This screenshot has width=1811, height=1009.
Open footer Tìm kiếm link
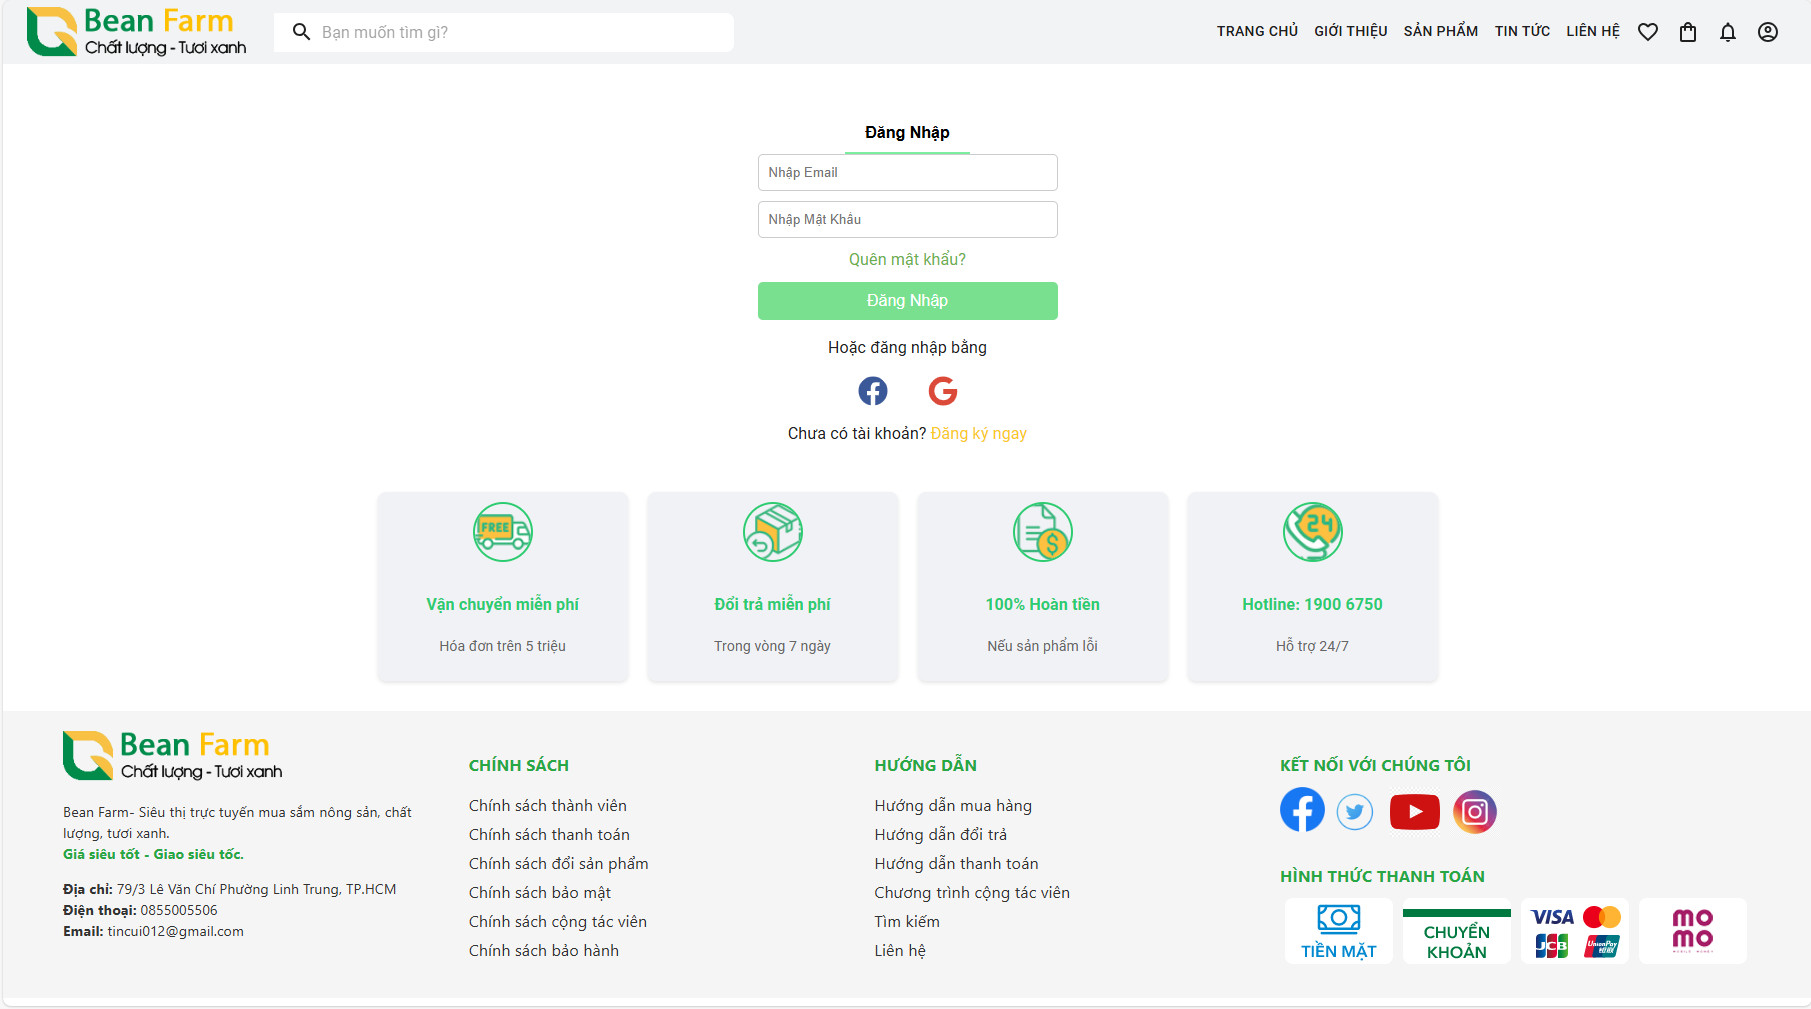[907, 922]
